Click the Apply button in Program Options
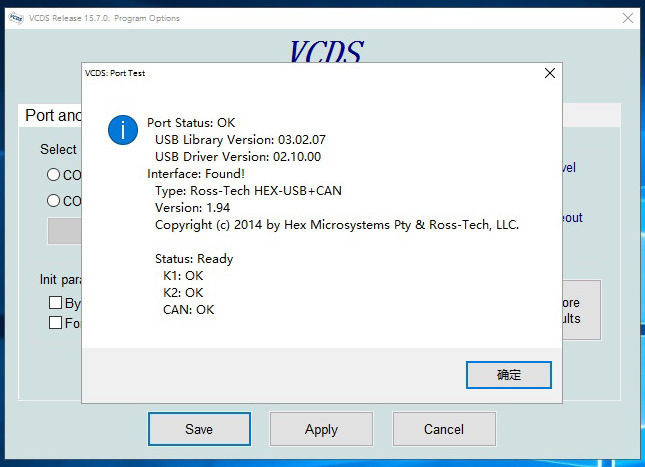The width and height of the screenshot is (645, 467). (x=321, y=429)
